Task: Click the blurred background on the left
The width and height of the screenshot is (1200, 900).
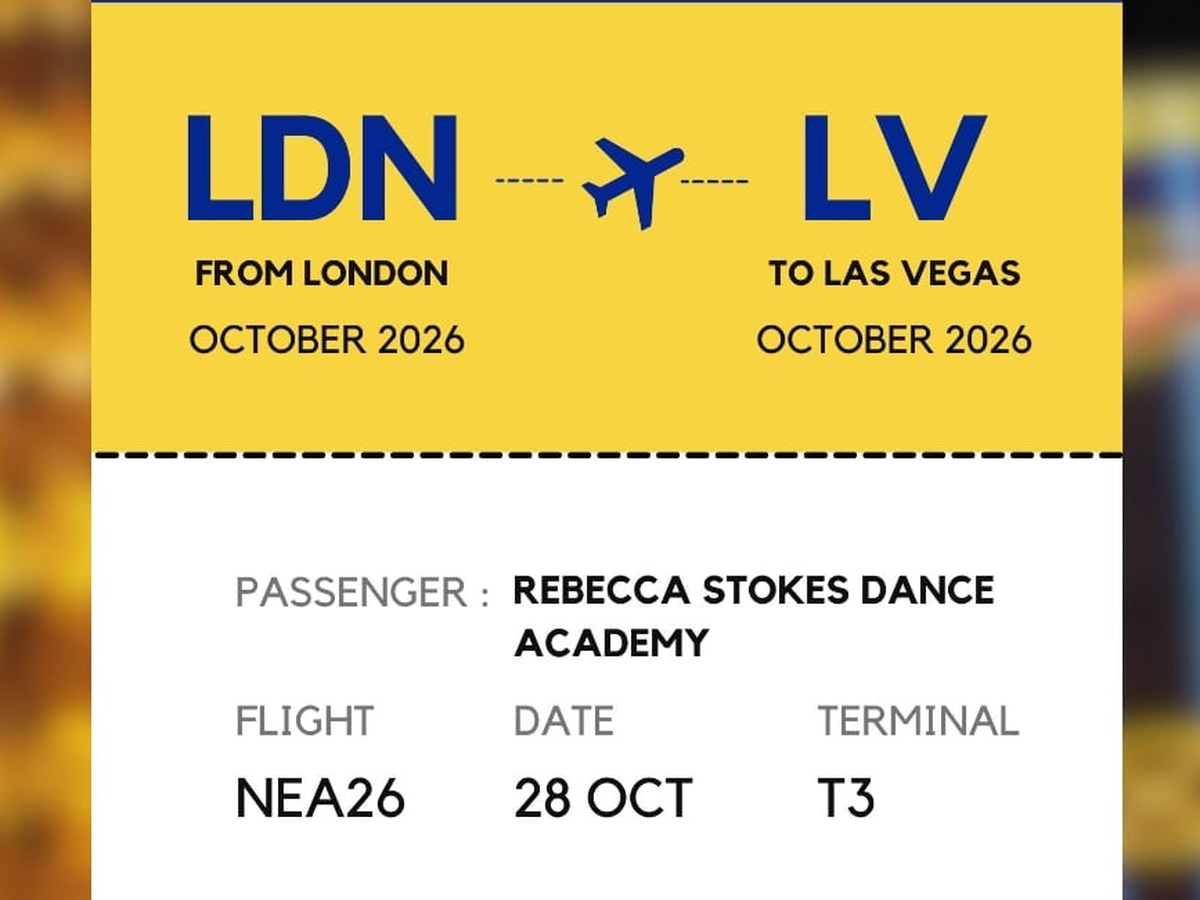Action: (45, 450)
